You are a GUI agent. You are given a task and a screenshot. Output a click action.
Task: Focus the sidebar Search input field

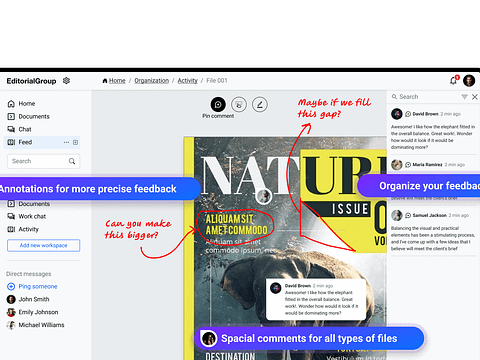click(x=44, y=161)
